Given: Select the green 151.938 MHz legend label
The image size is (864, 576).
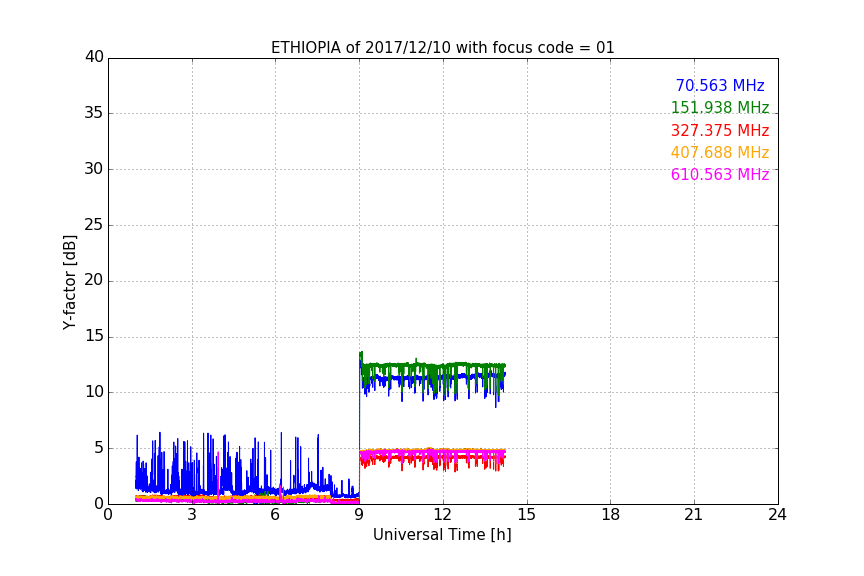Looking at the screenshot, I should point(720,107).
